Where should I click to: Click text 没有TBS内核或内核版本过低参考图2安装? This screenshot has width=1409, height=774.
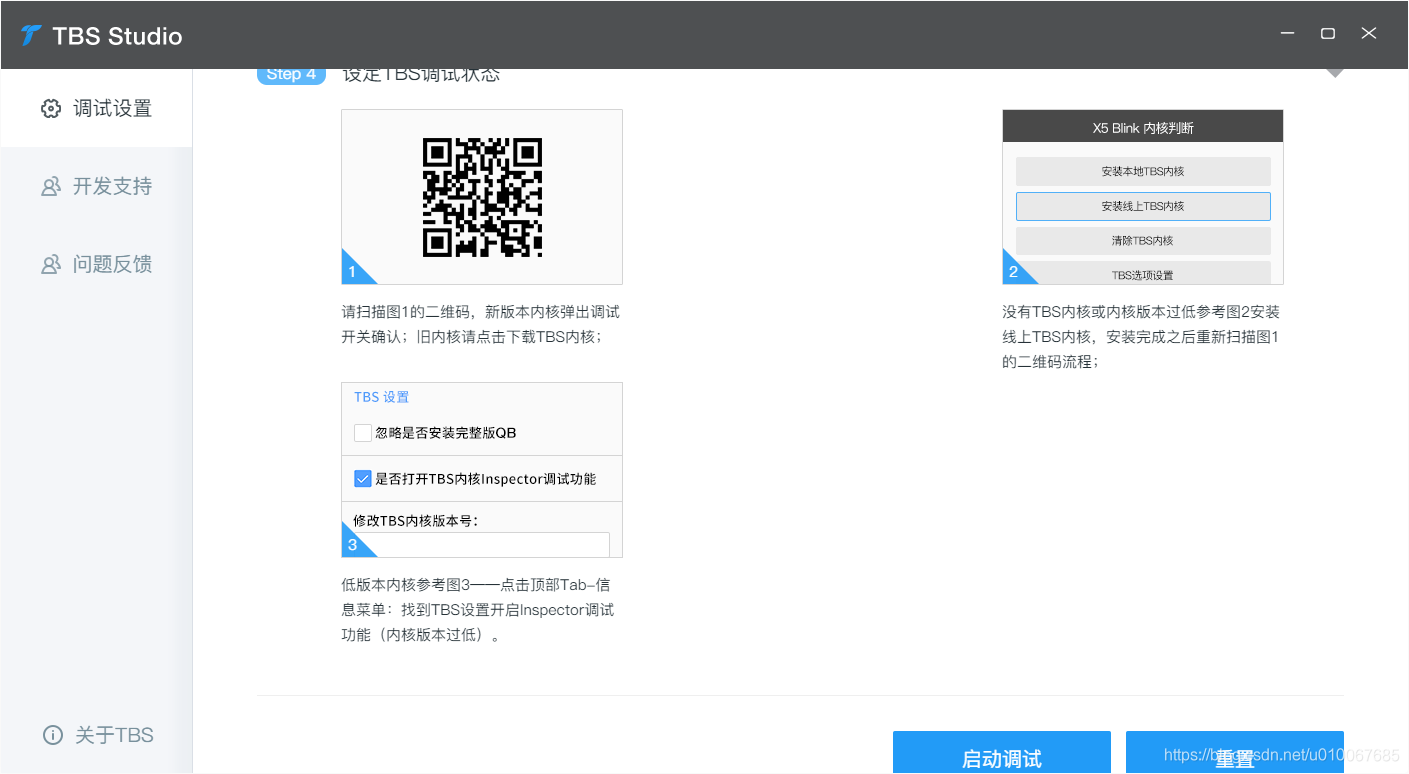coord(1141,312)
